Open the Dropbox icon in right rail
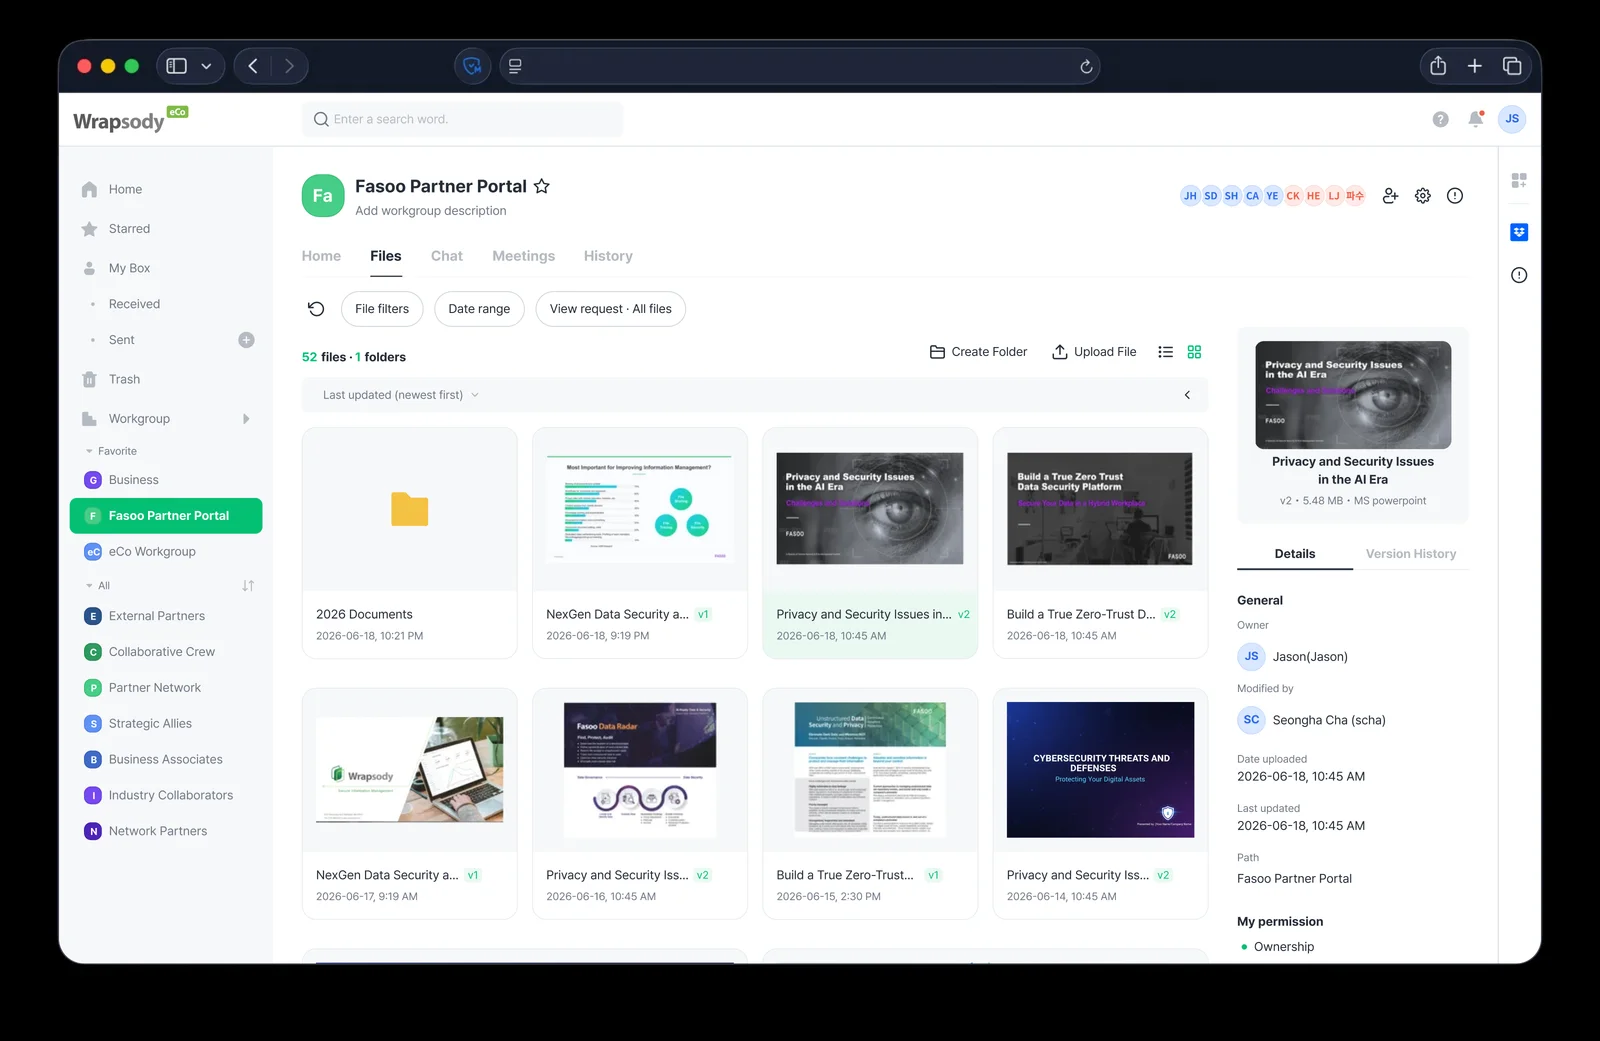1600x1041 pixels. pos(1519,232)
